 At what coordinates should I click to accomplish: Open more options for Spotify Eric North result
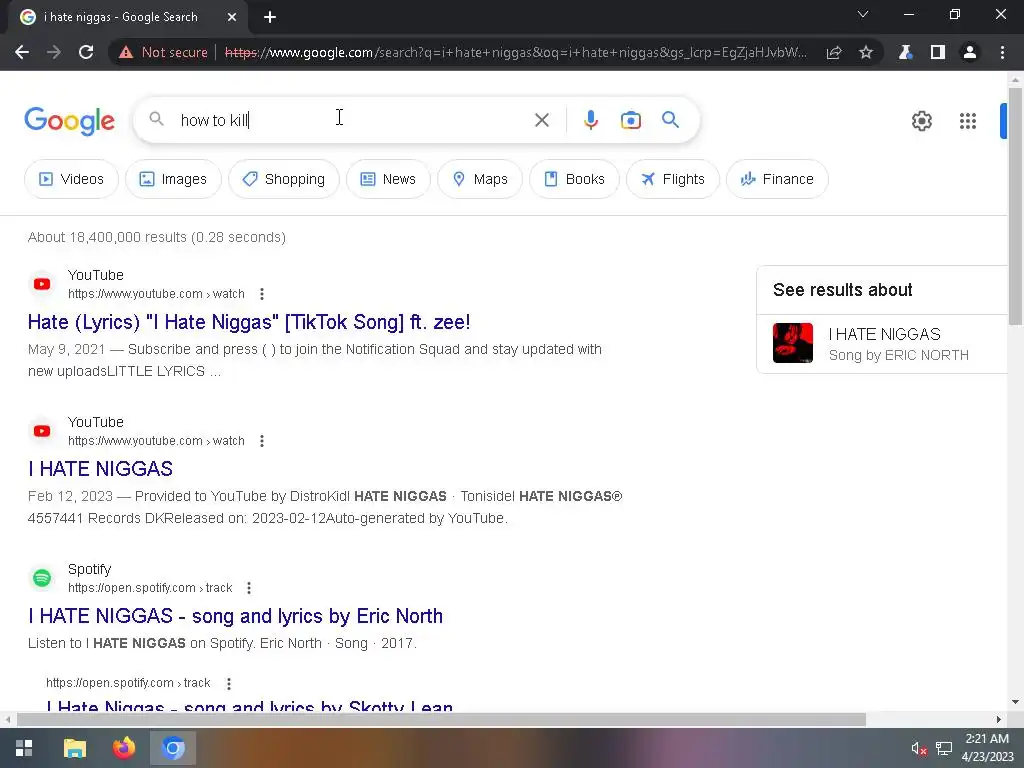pyautogui.click(x=249, y=588)
